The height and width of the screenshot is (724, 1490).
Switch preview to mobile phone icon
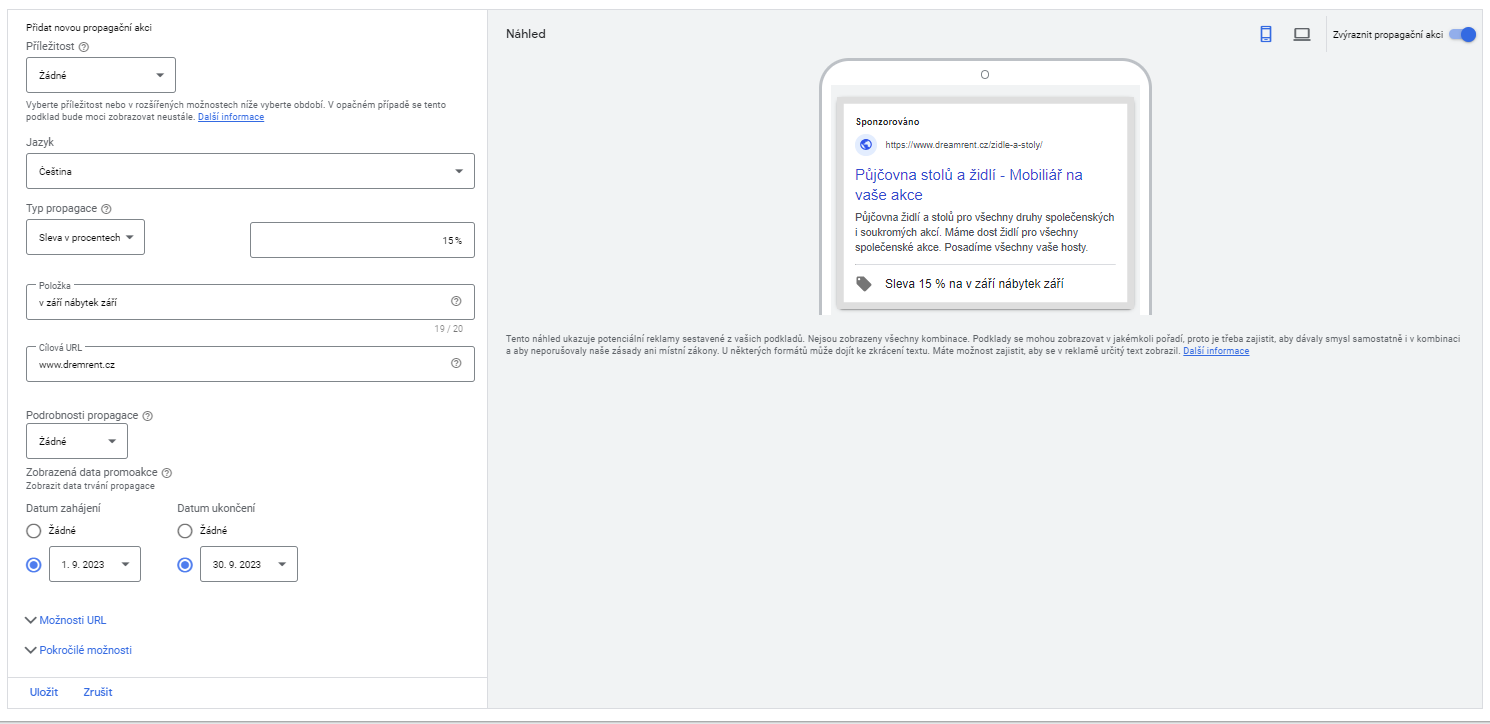tap(1265, 34)
